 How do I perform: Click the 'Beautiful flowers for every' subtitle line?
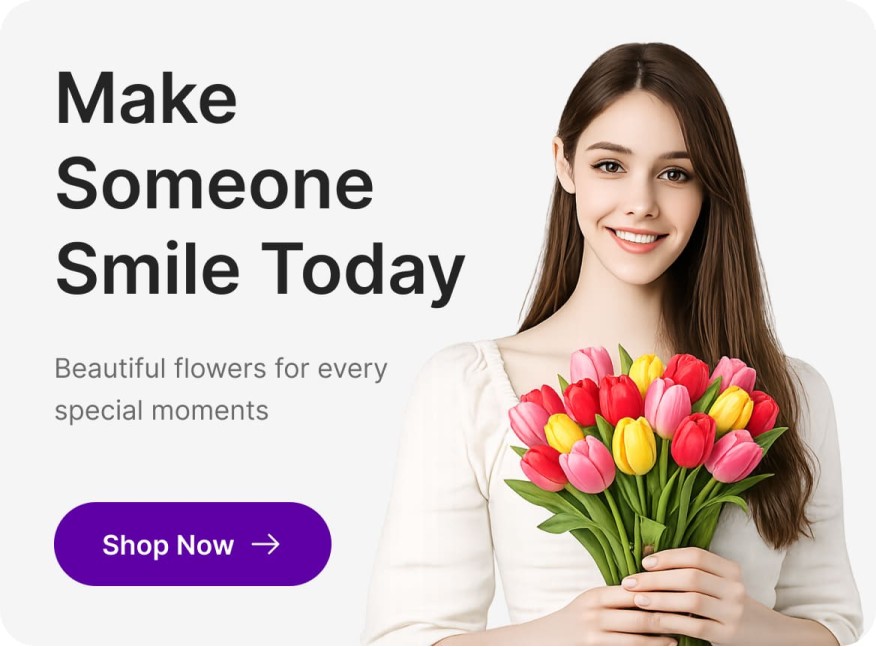[x=221, y=369]
